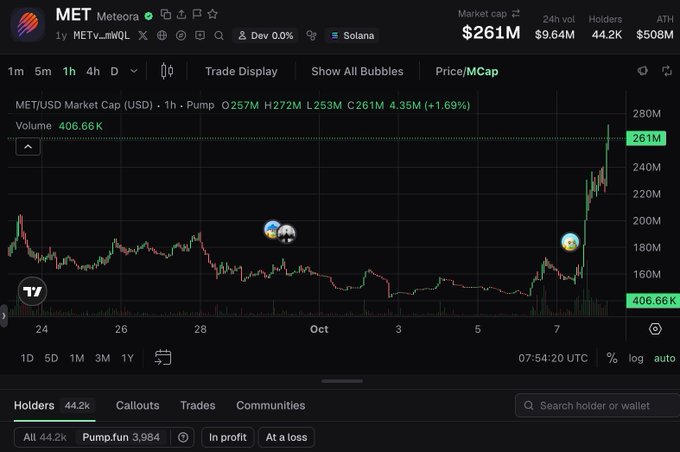Click the two overlapping trader bubbles
This screenshot has width=680, height=452.
point(280,232)
